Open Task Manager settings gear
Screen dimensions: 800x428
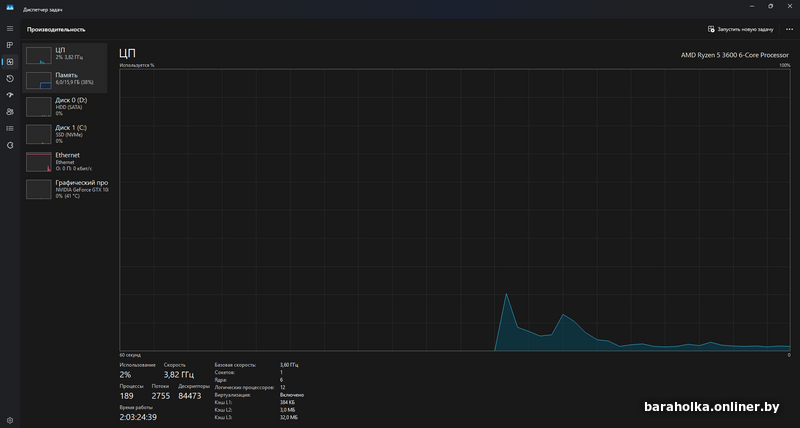pos(10,420)
